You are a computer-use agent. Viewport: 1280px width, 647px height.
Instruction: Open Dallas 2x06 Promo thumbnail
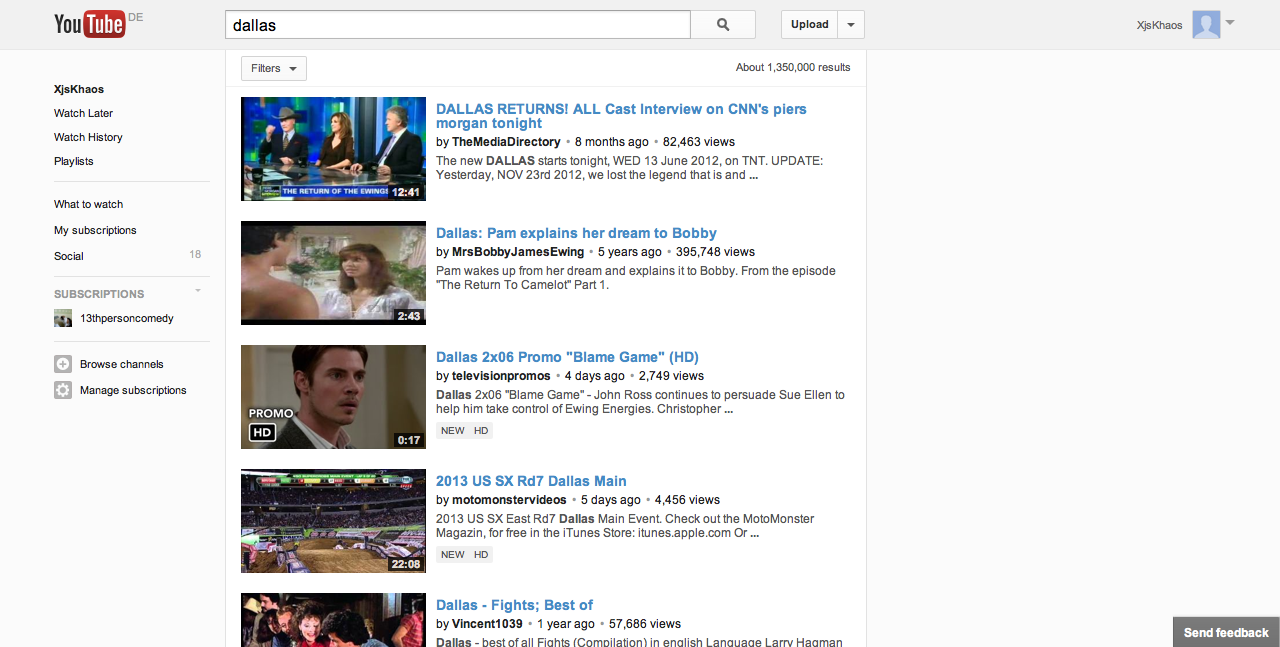coord(333,397)
